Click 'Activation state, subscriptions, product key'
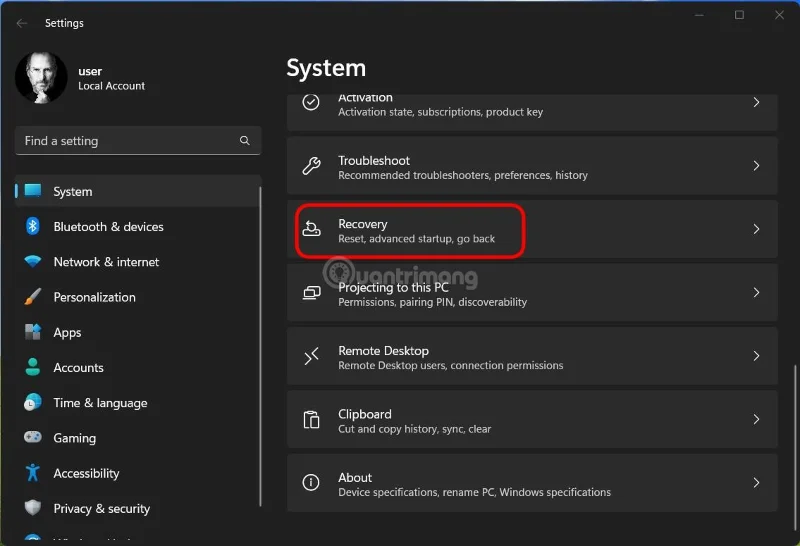800x546 pixels. pos(440,112)
